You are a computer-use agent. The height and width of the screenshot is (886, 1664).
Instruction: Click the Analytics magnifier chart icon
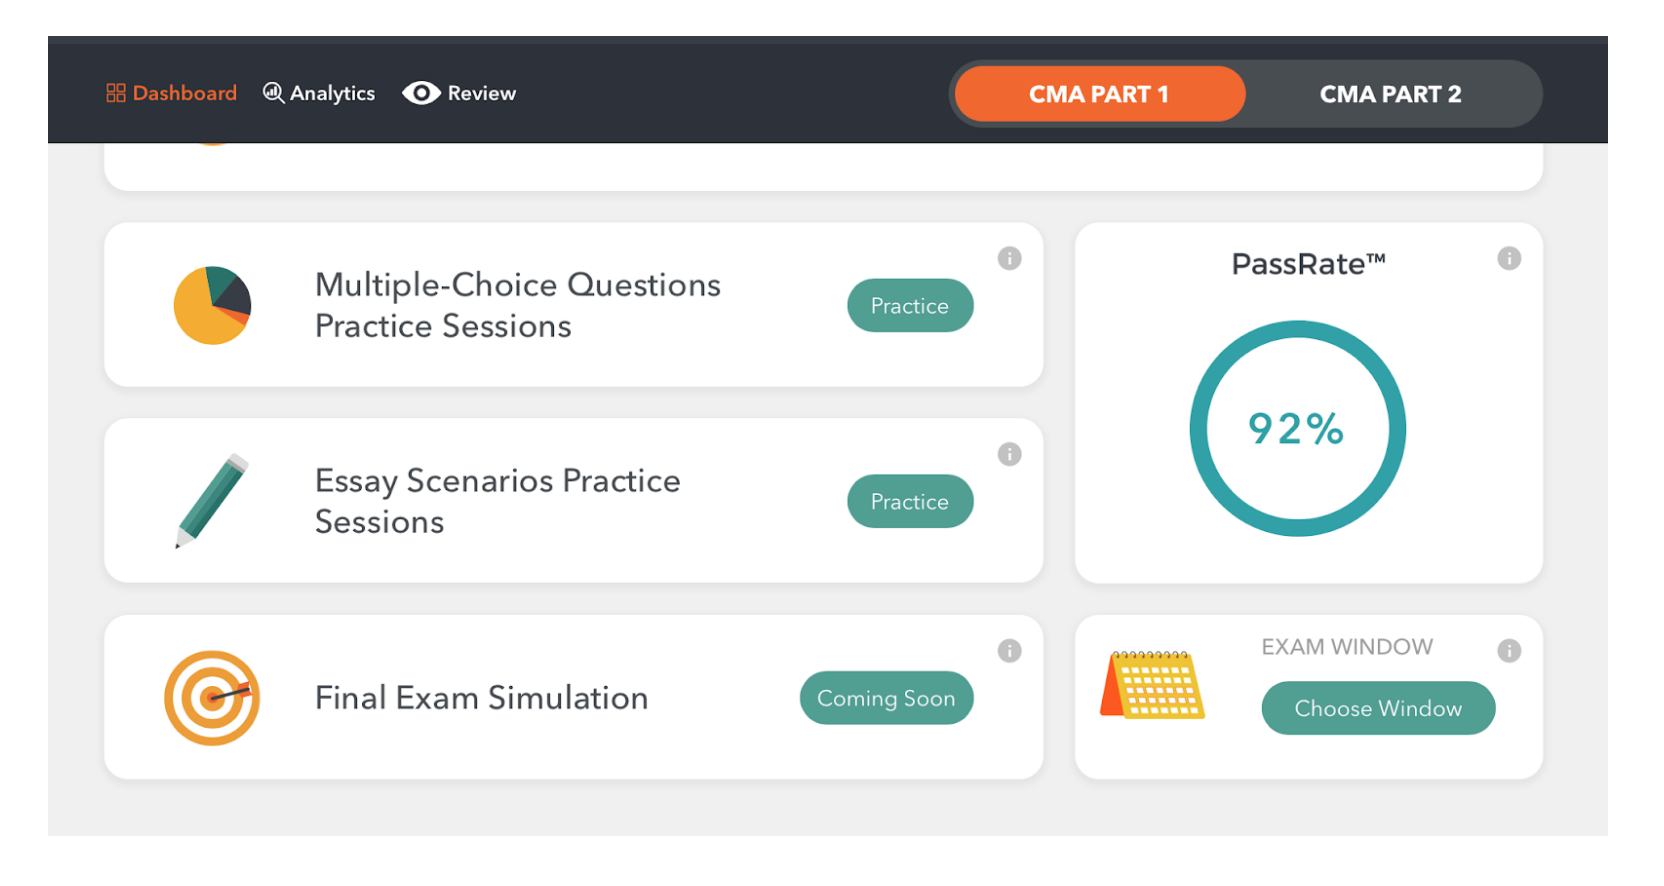pyautogui.click(x=273, y=93)
